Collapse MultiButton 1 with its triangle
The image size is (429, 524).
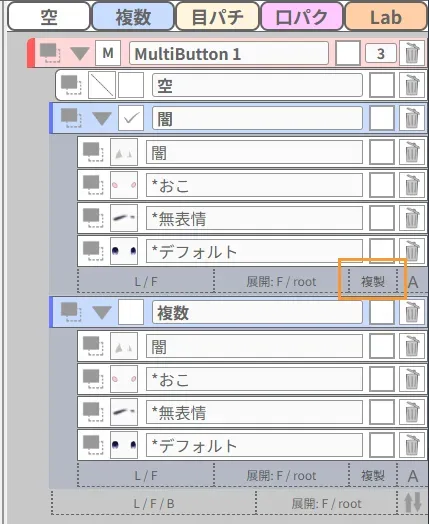pyautogui.click(x=80, y=53)
